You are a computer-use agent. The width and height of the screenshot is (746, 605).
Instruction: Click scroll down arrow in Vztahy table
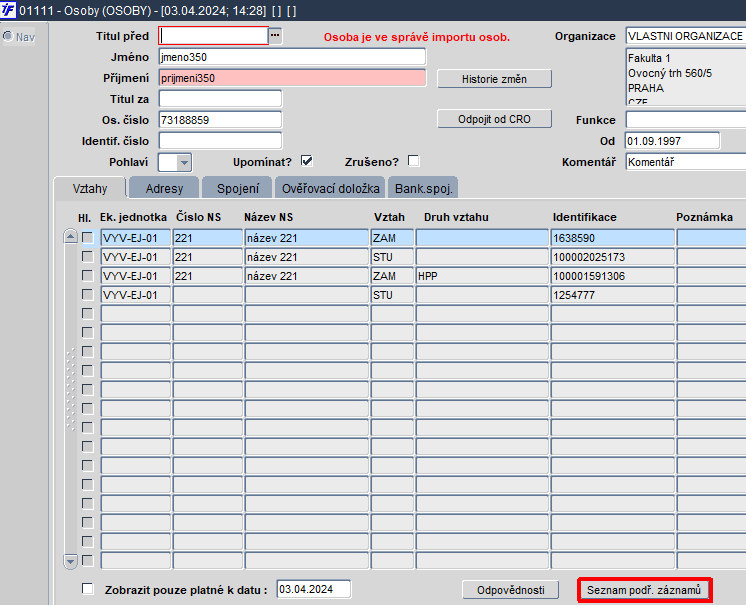pos(70,561)
